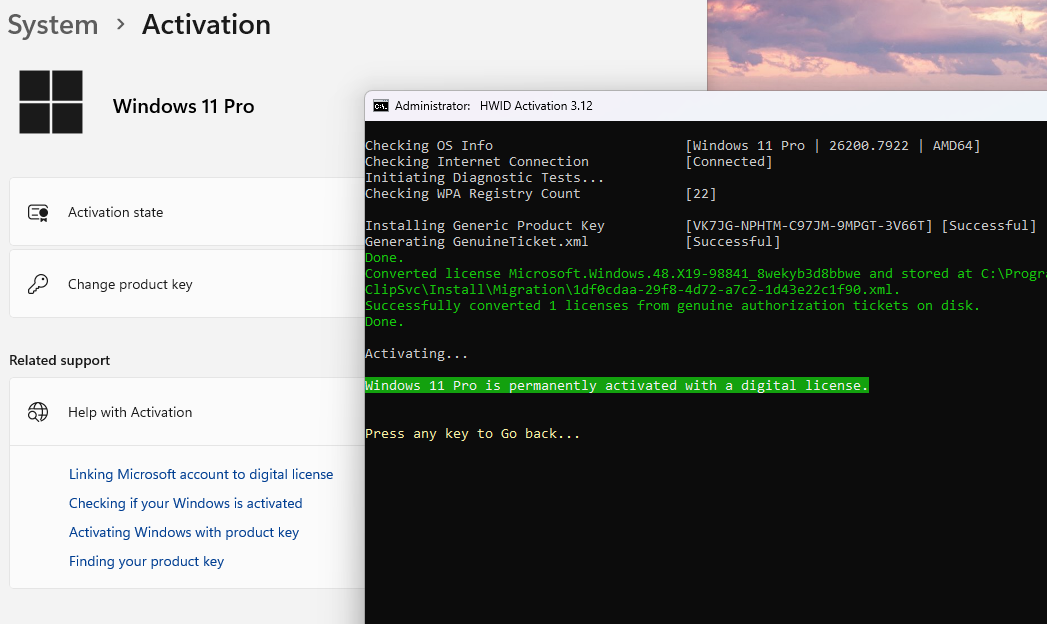
Task: Open Finding your product key link
Action: click(x=146, y=561)
